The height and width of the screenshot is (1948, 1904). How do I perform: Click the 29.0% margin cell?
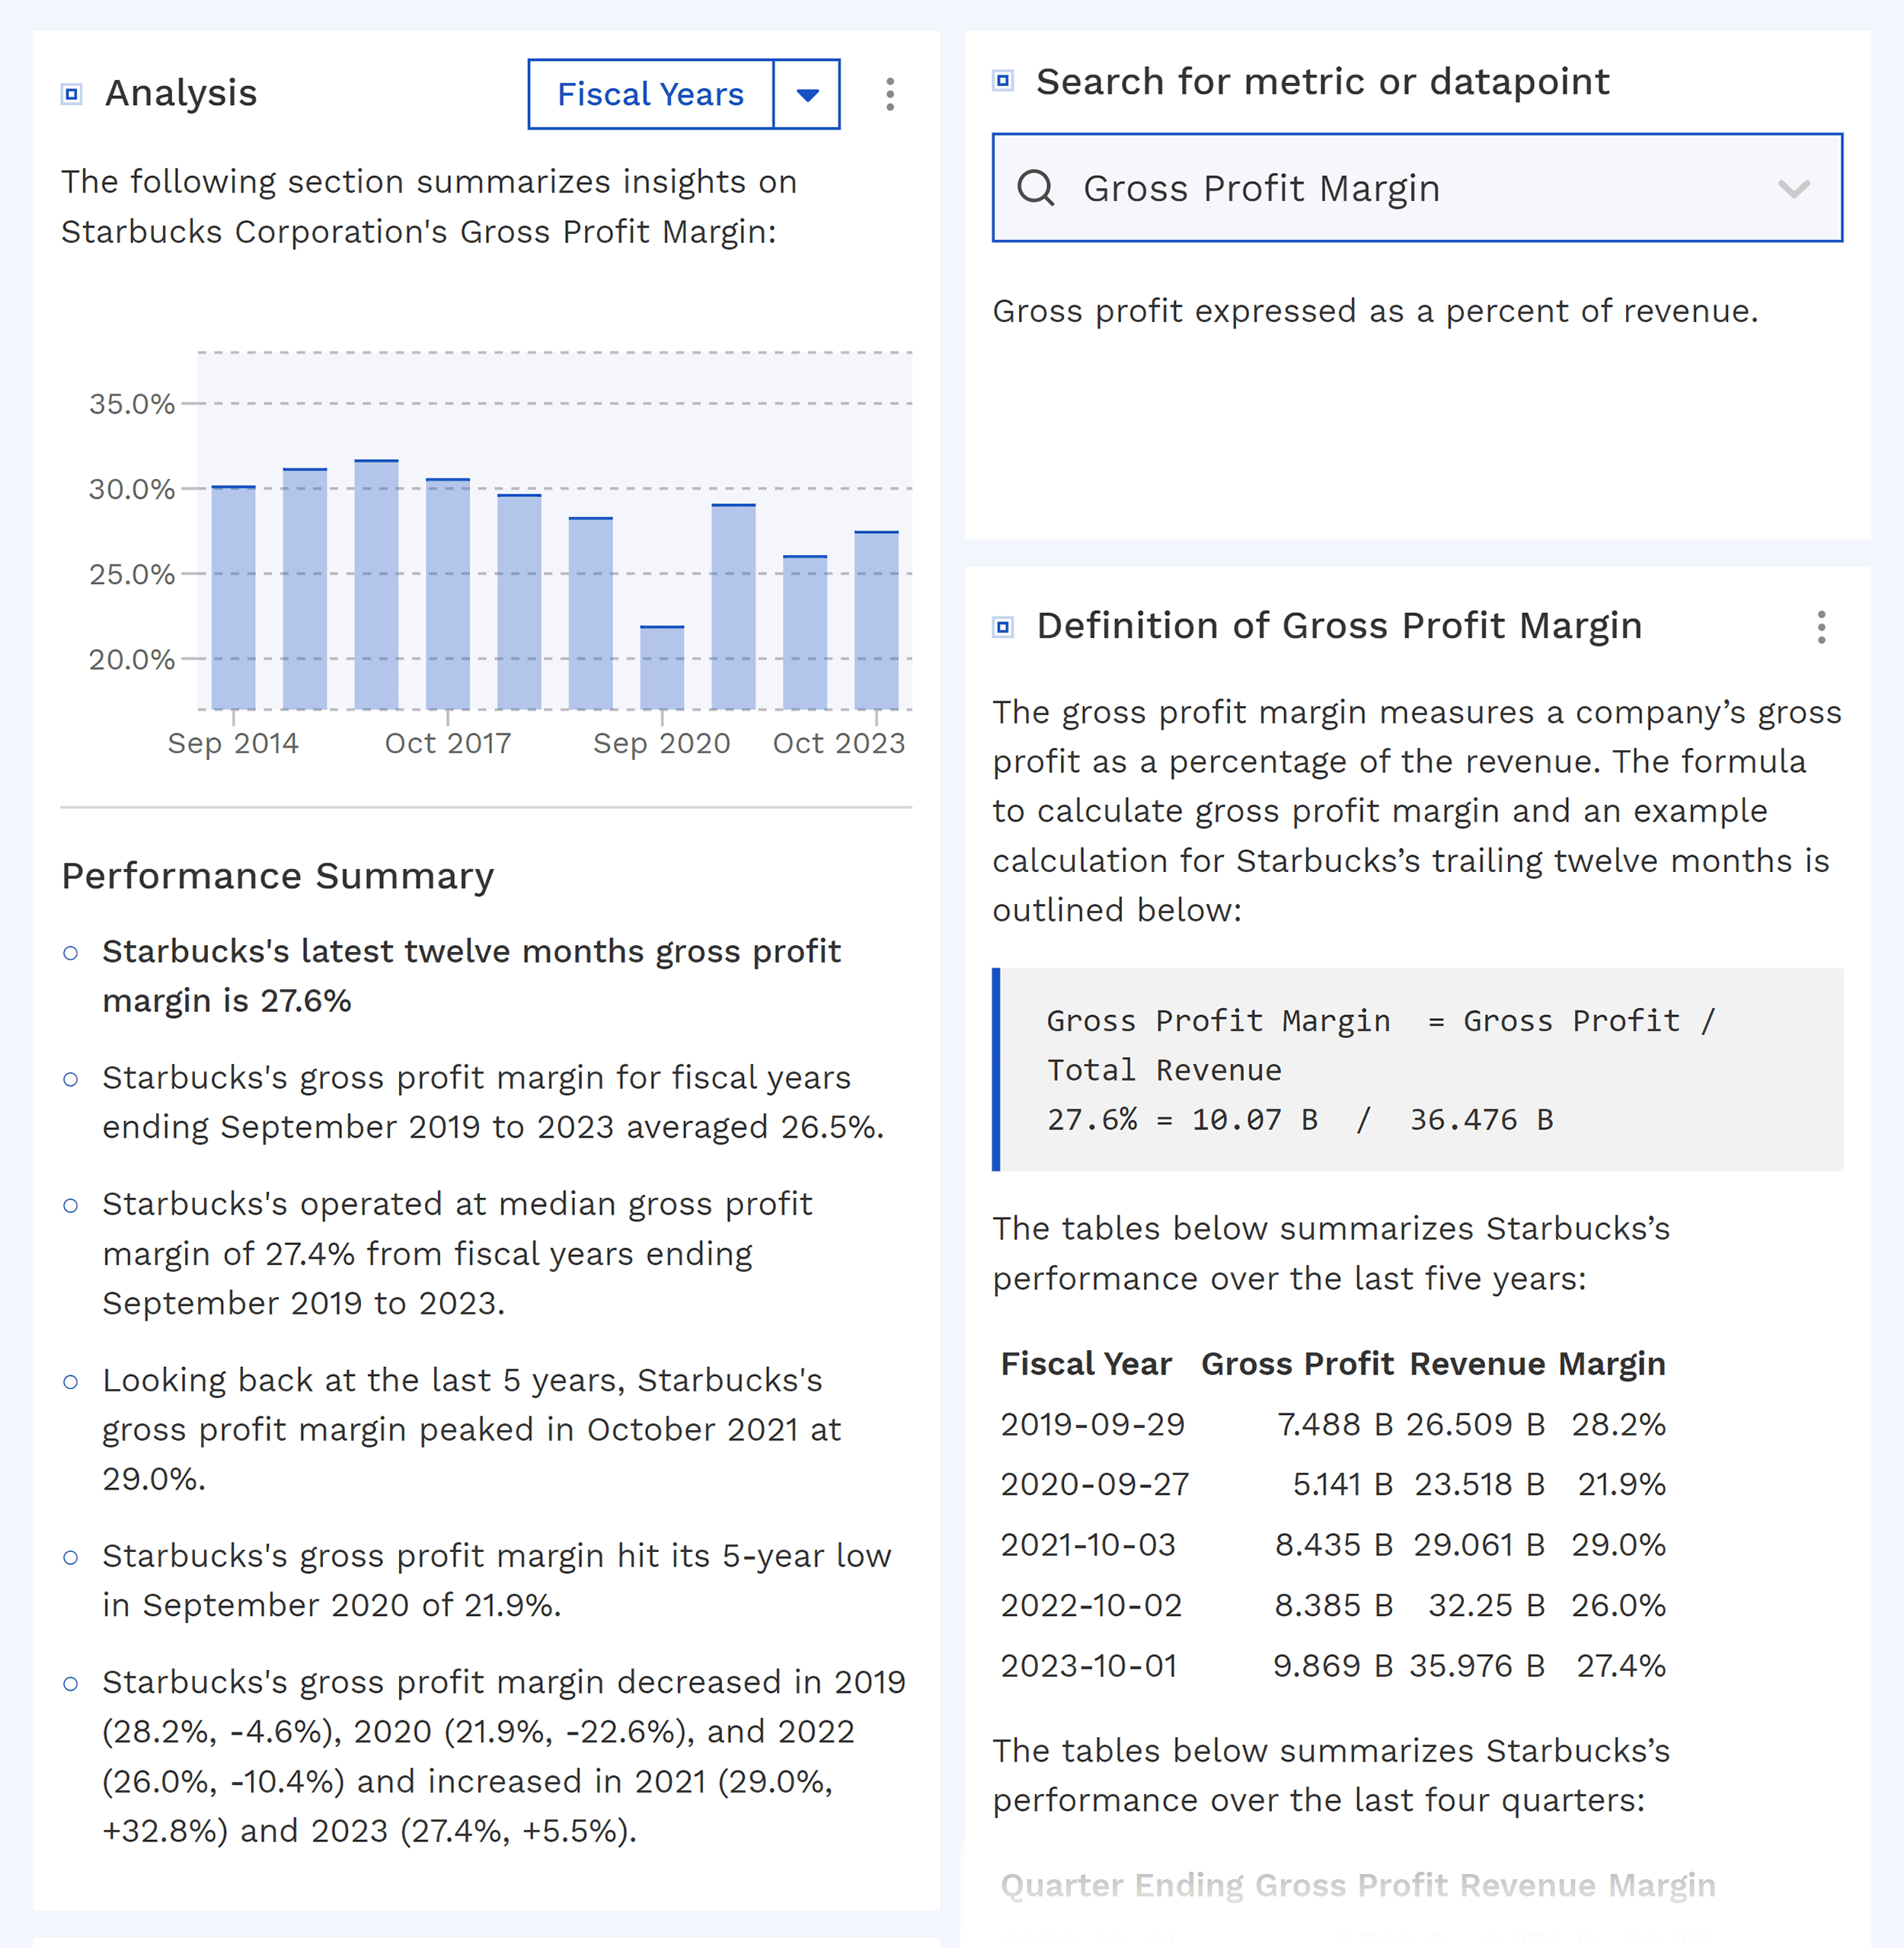point(1618,1545)
